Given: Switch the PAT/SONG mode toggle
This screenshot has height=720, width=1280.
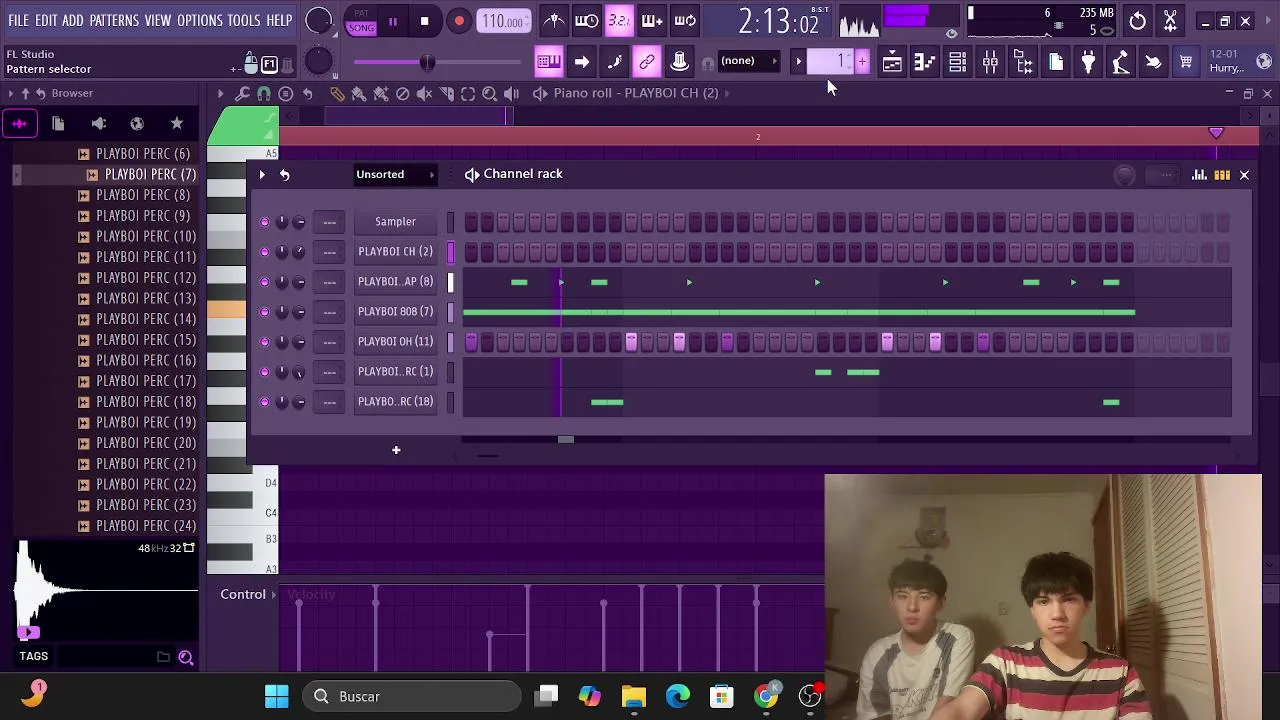Looking at the screenshot, I should click(362, 22).
